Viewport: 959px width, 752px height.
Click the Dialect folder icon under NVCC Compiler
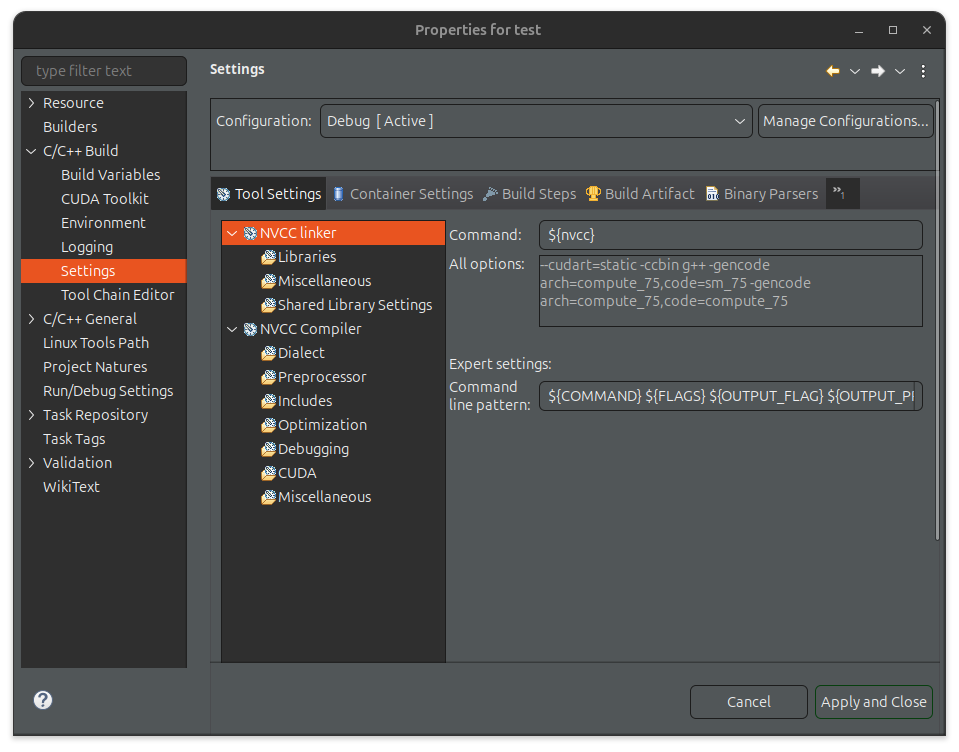tap(268, 353)
